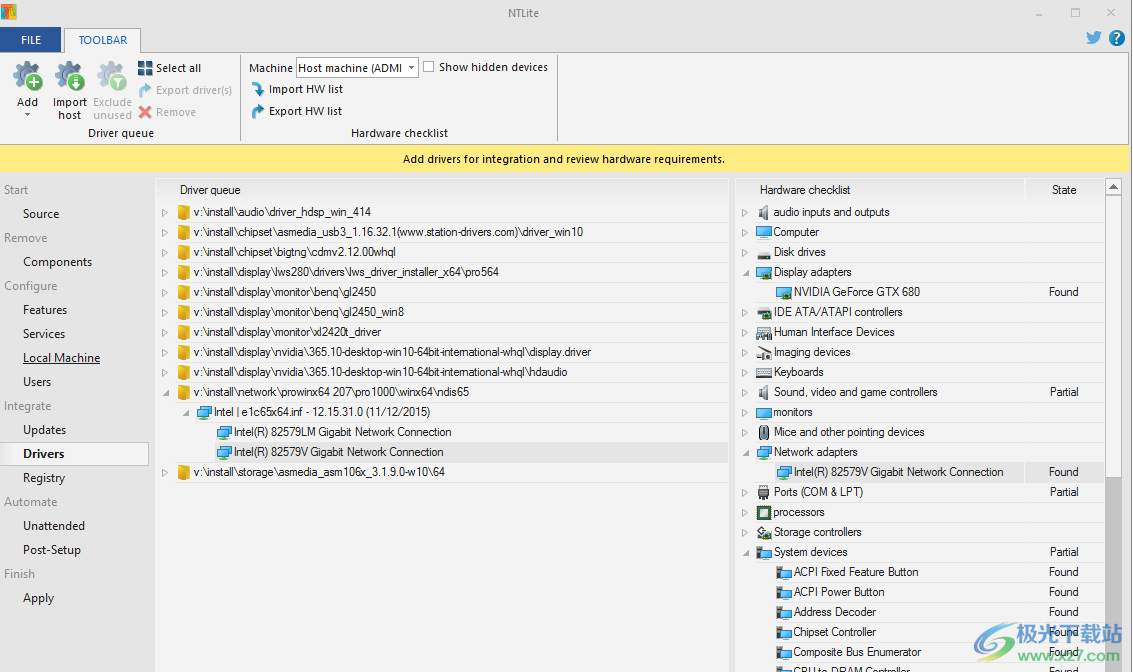Select the Composite Bus Enumerator row
This screenshot has width=1133, height=672.
coord(920,652)
